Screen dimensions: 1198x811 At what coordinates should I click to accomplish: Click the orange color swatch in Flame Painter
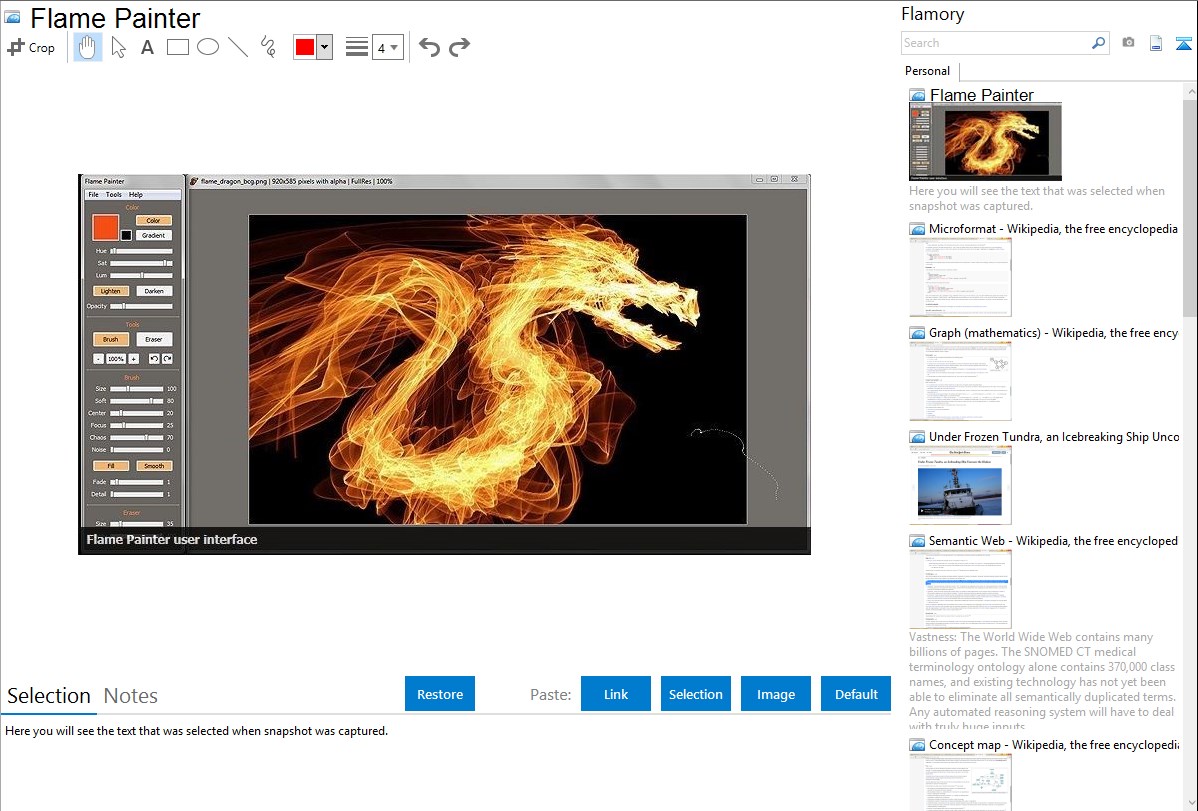click(x=105, y=227)
